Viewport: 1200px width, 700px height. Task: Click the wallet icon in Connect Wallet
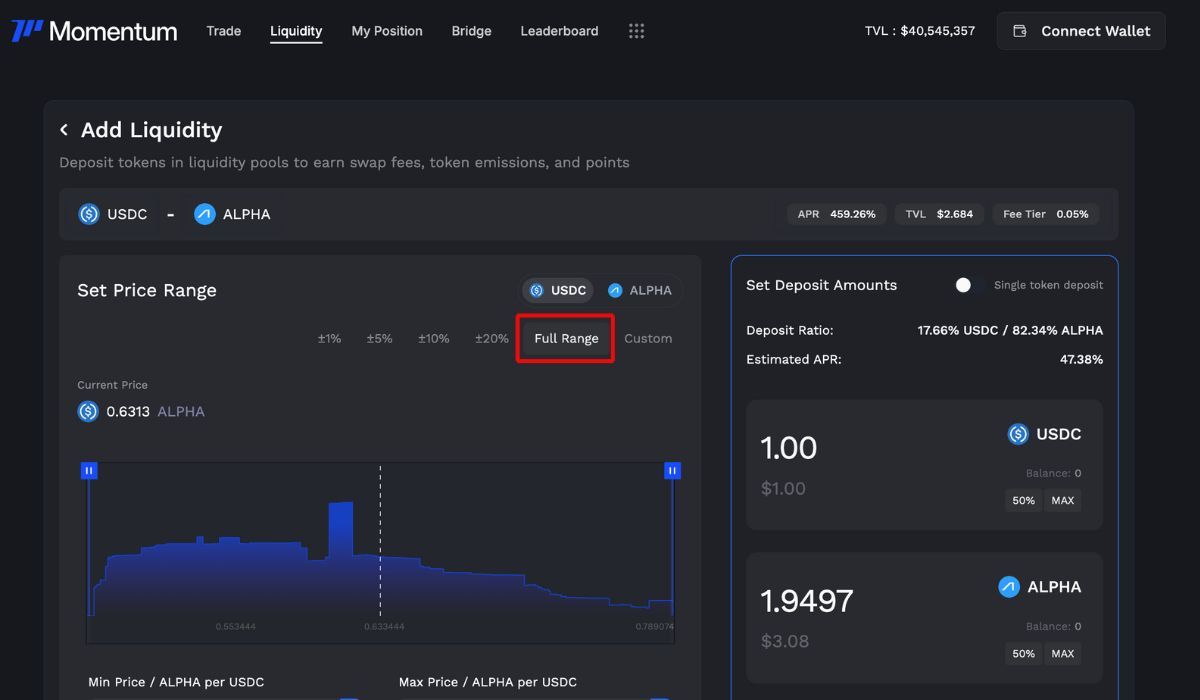click(1020, 31)
